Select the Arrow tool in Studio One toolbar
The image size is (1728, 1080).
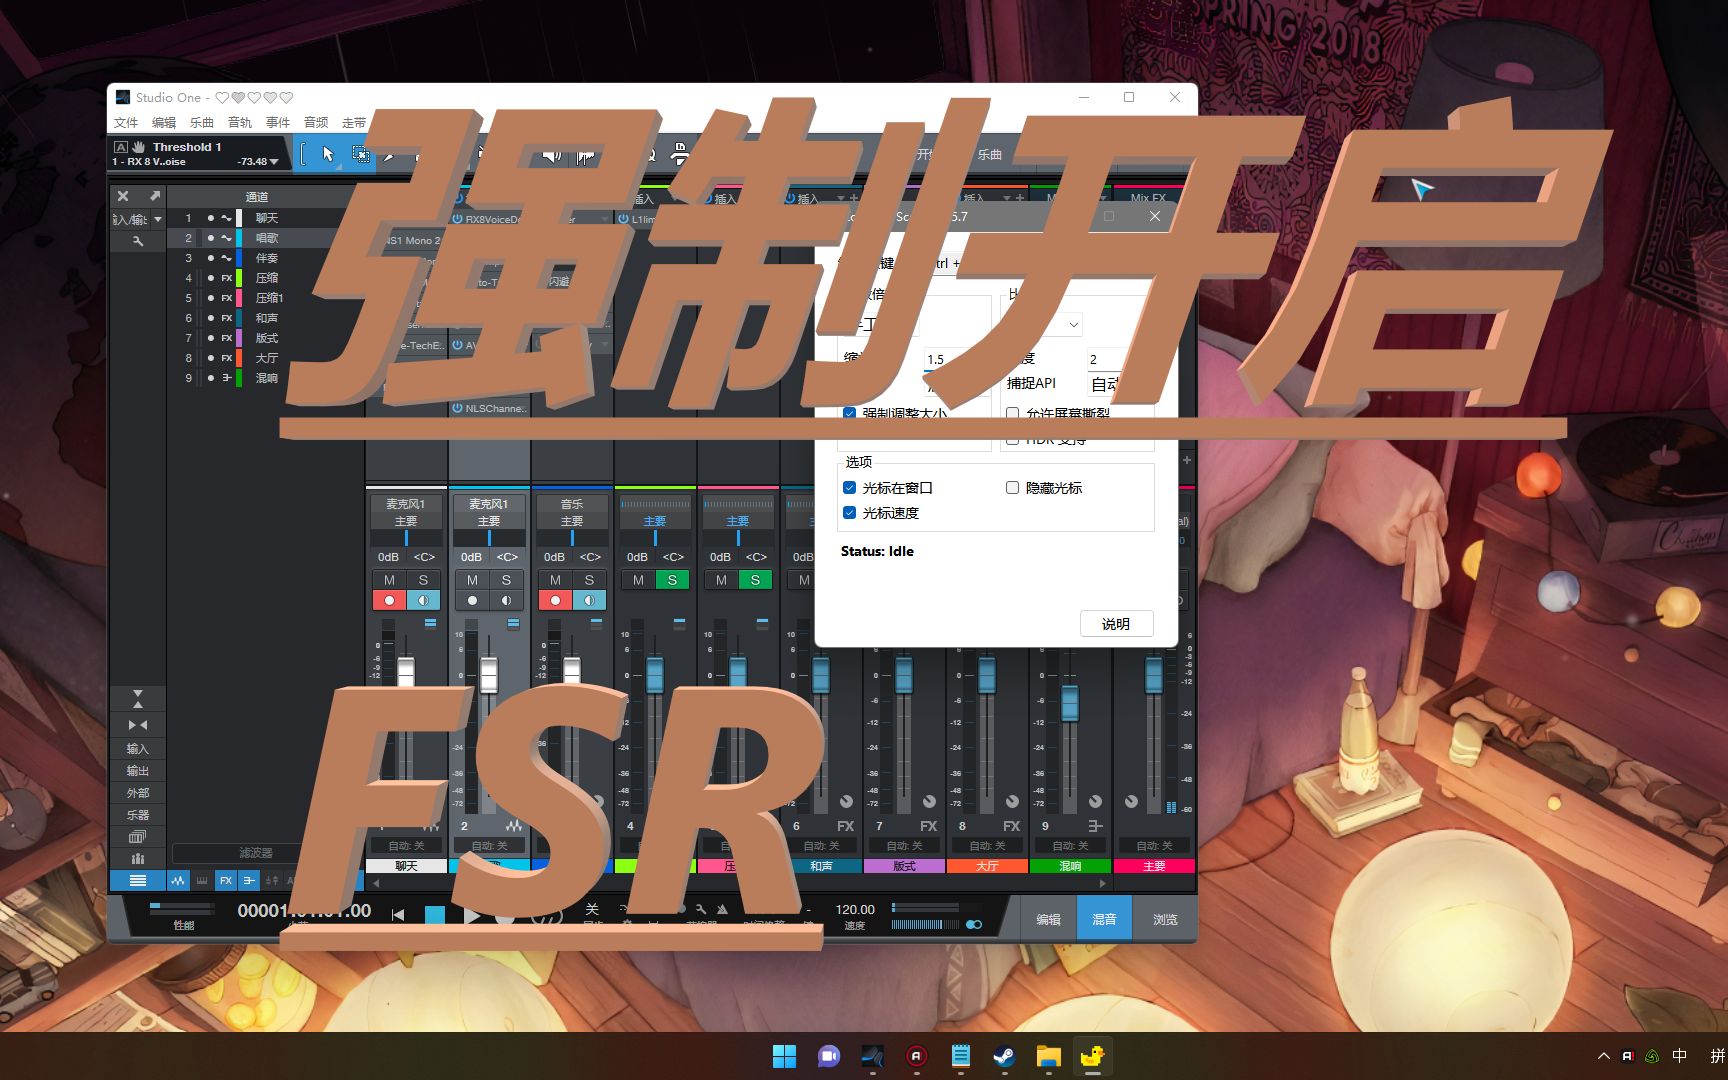(x=328, y=154)
